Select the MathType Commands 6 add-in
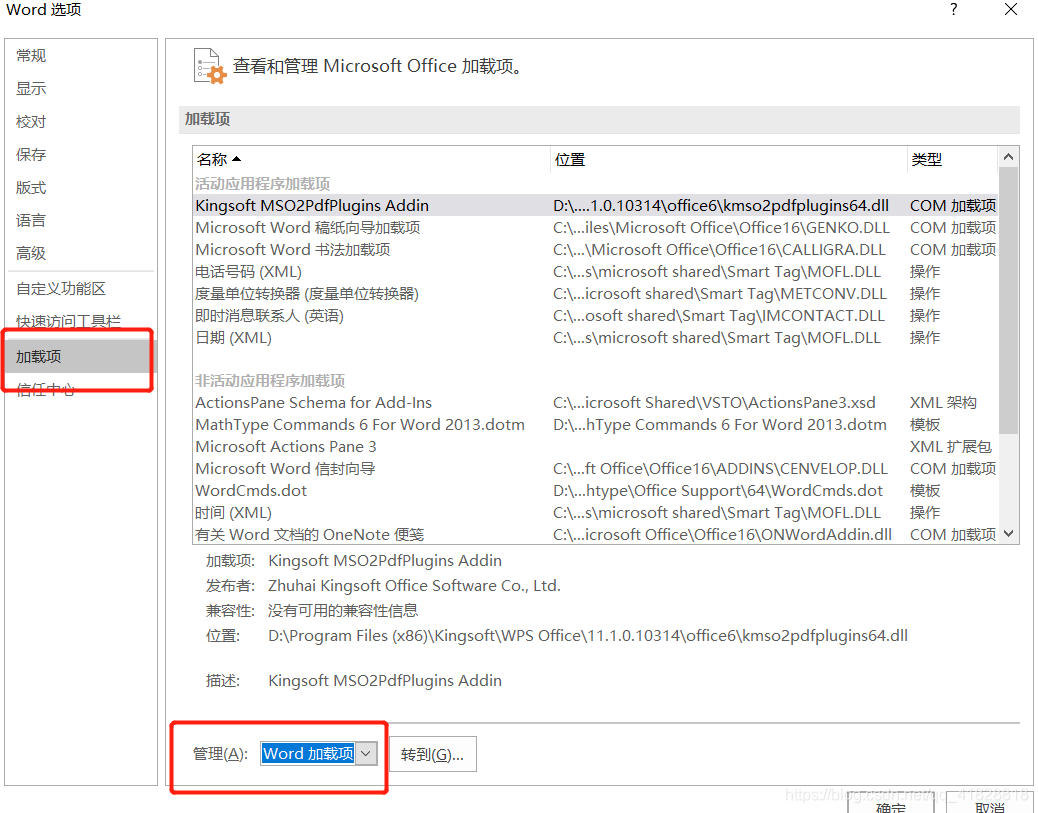 click(x=360, y=424)
